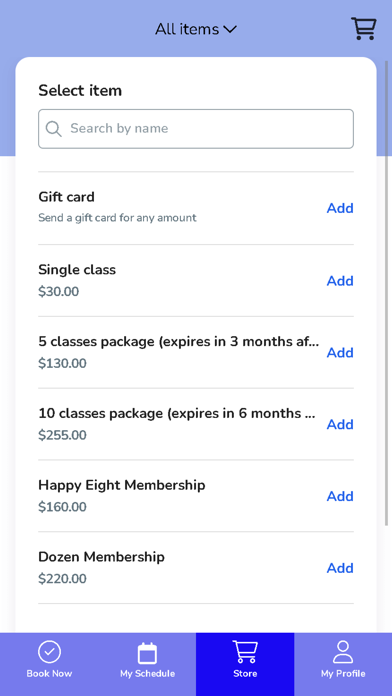Add the 5 classes package
Screen dimensions: 392x696
coord(340,352)
